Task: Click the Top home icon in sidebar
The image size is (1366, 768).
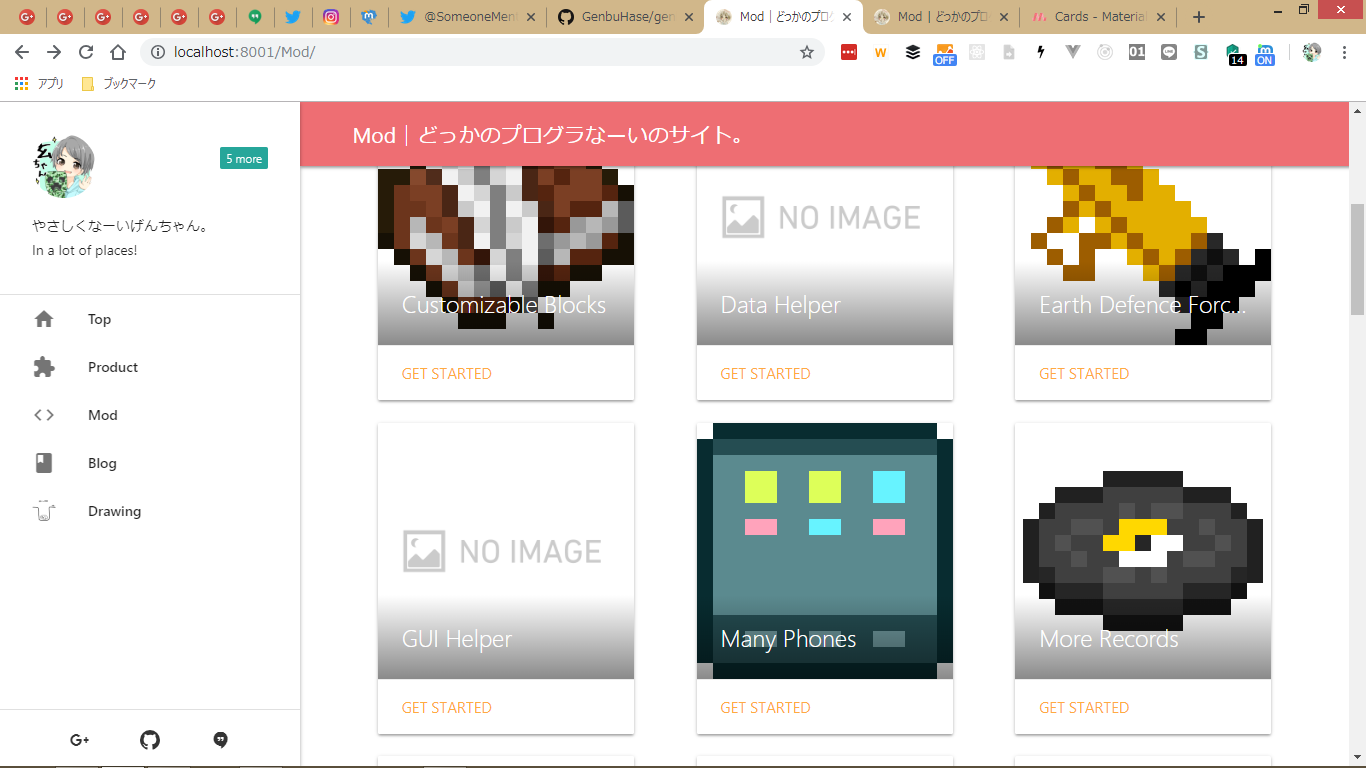Action: [44, 319]
